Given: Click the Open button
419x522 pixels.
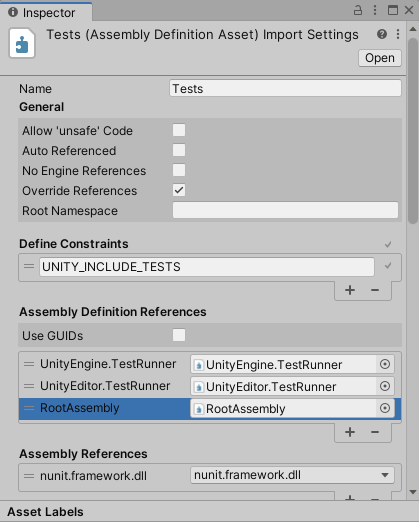Looking at the screenshot, I should [380, 58].
